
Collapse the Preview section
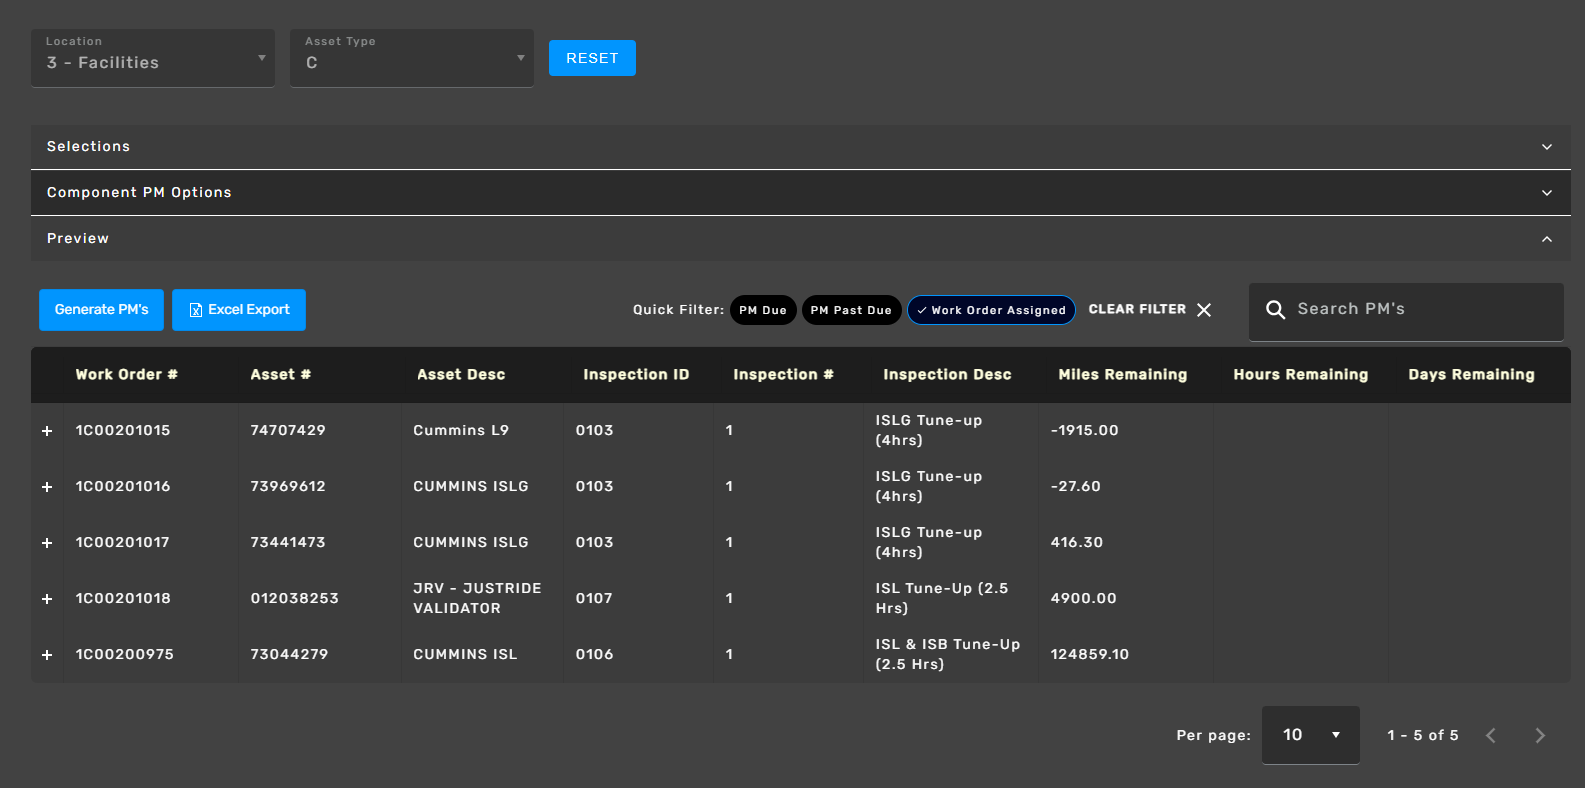(x=1546, y=239)
